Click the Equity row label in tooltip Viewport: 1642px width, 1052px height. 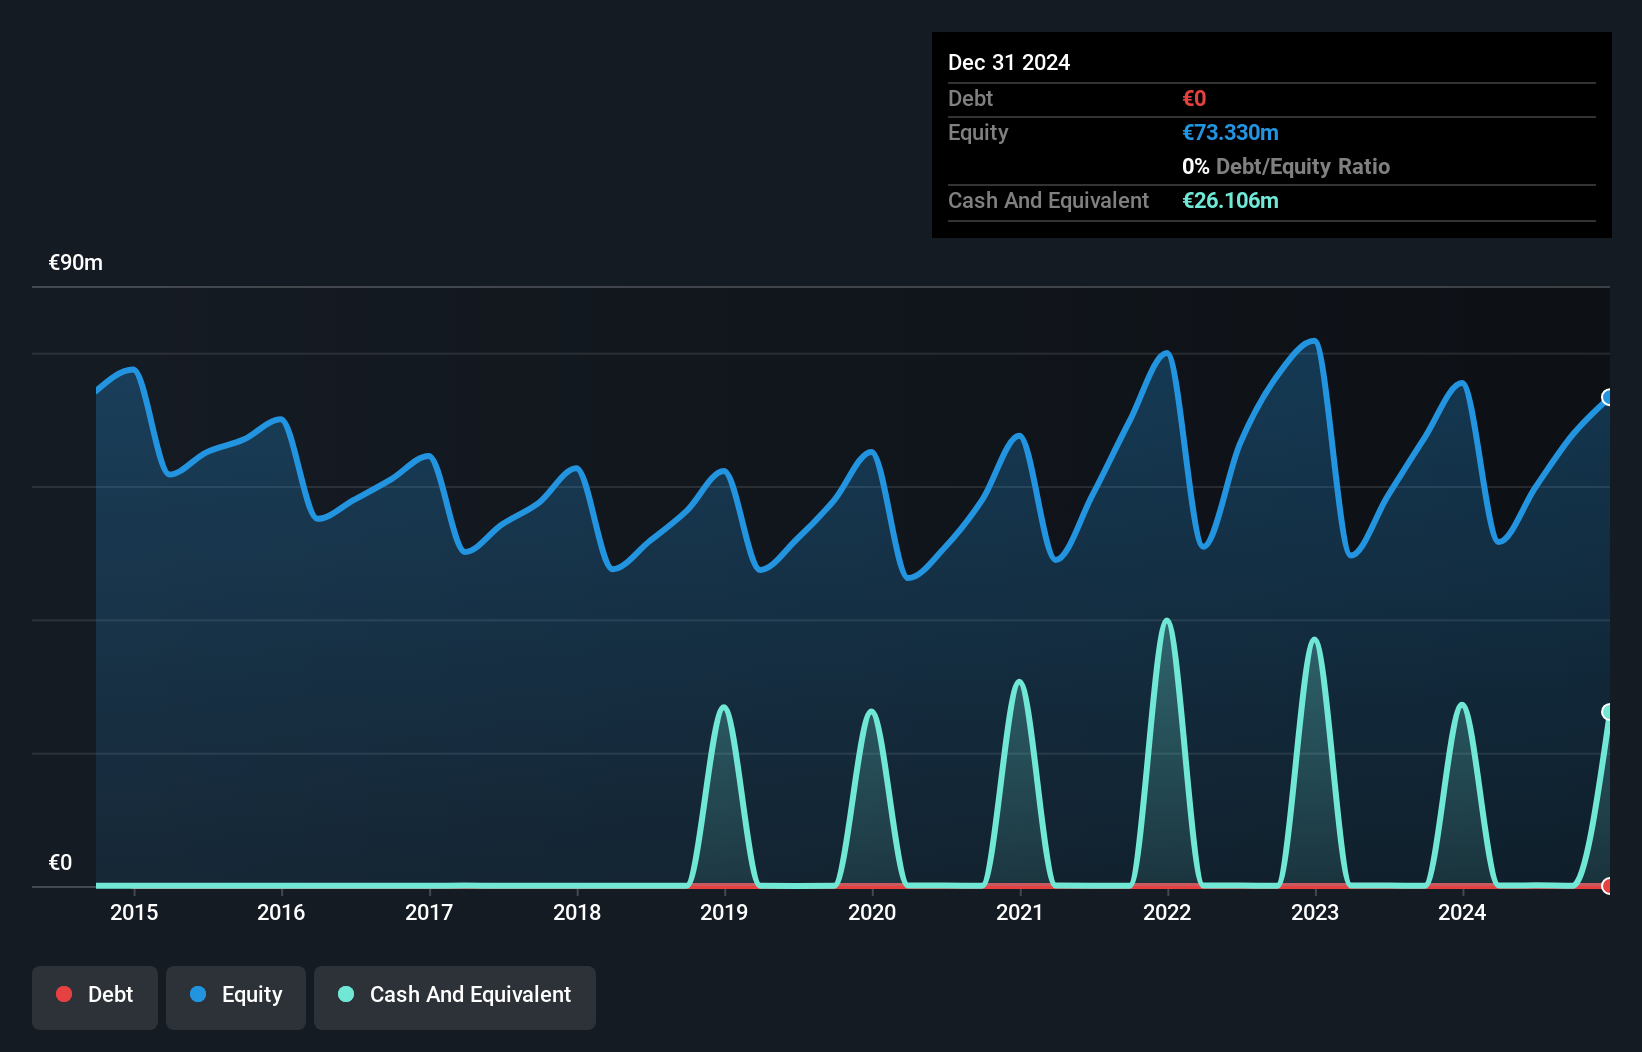click(x=978, y=132)
